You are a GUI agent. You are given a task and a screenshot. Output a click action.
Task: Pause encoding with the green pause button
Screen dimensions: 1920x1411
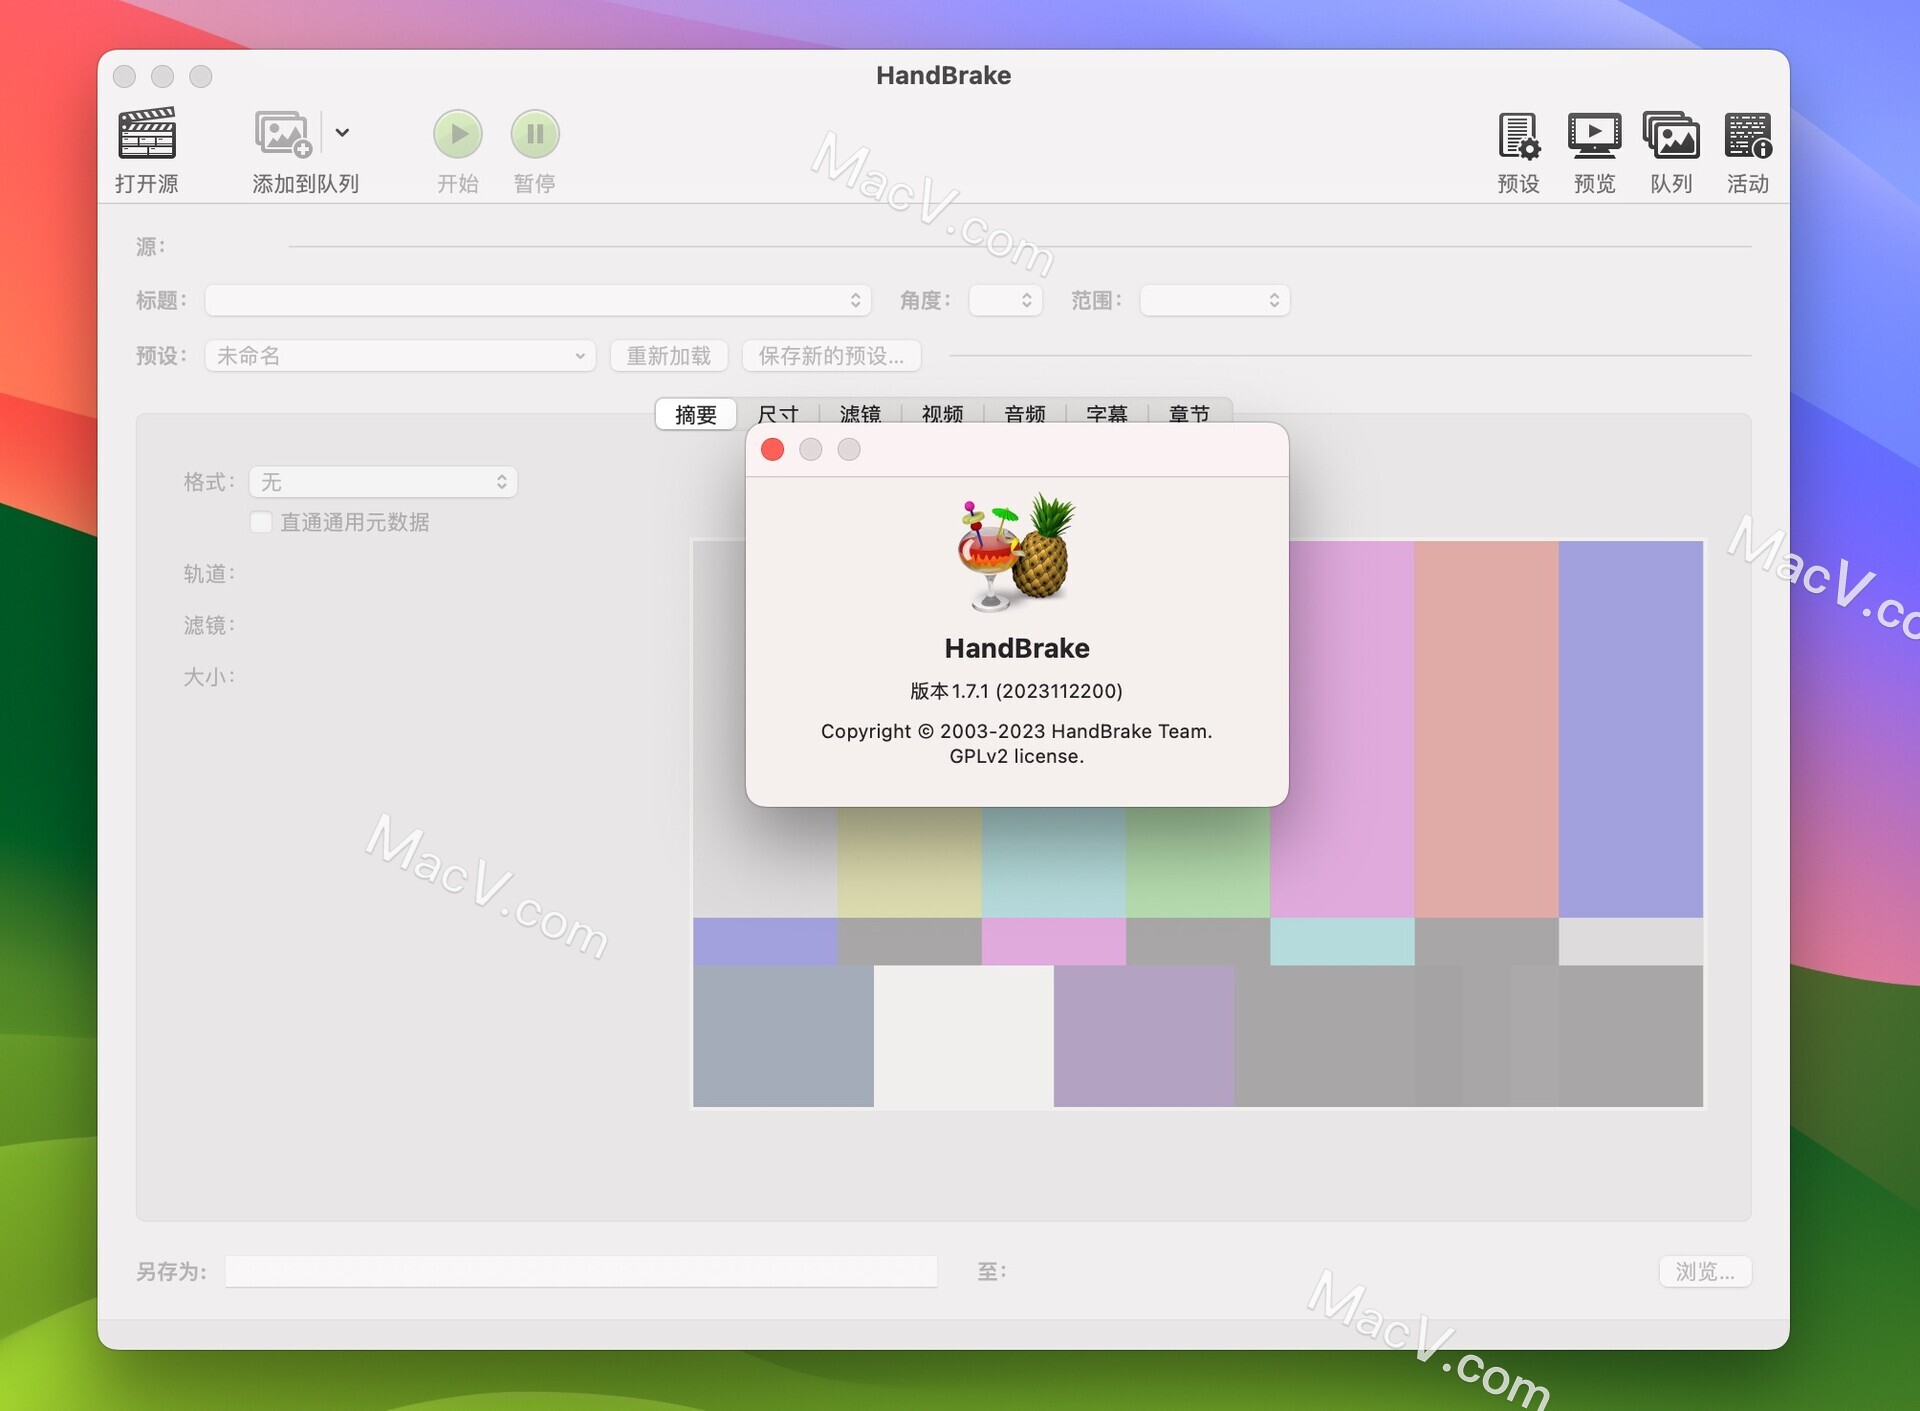tap(535, 134)
